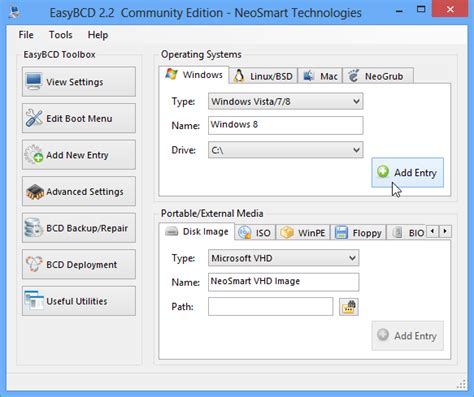Click the database icon on BCD Backup/Repair
The height and width of the screenshot is (397, 474).
pyautogui.click(x=33, y=228)
